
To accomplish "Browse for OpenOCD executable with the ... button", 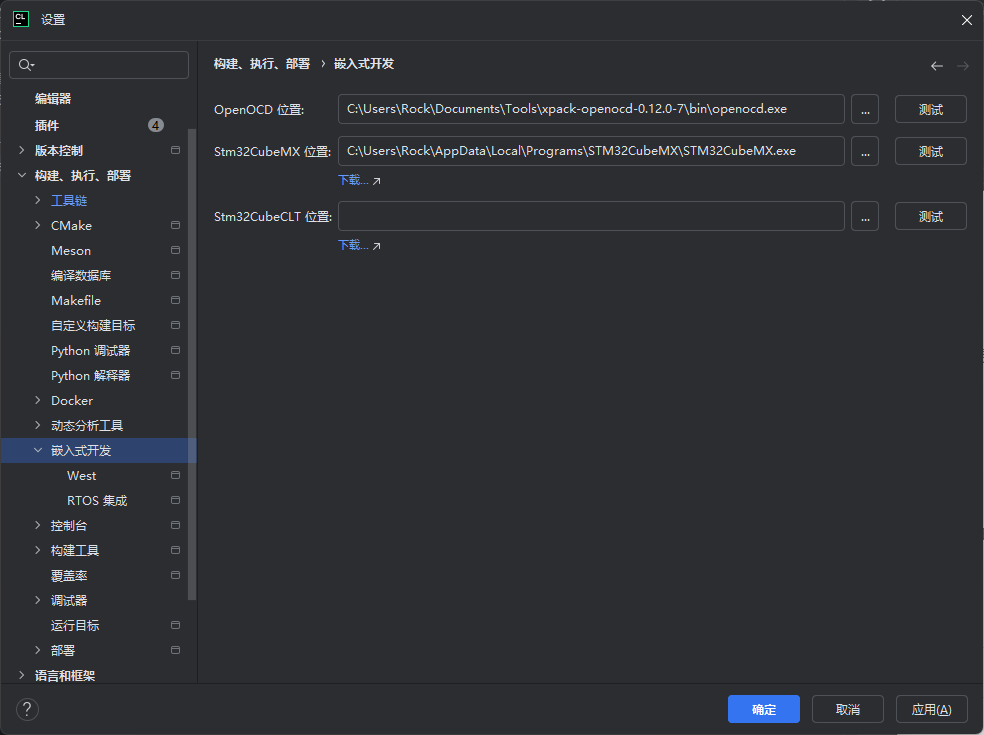I will pyautogui.click(x=864, y=109).
